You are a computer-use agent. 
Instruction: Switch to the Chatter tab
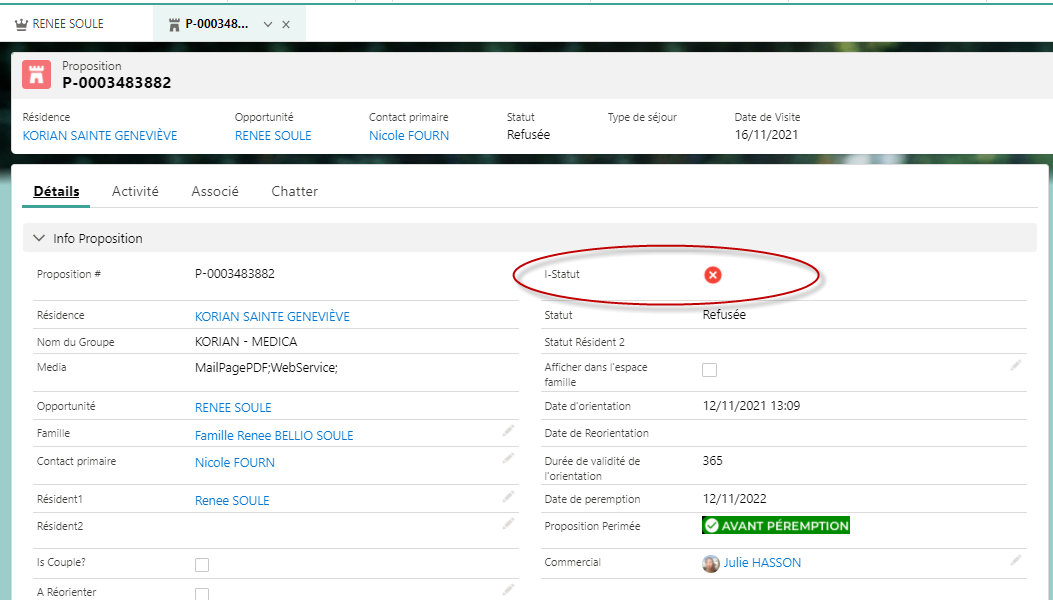pyautogui.click(x=294, y=191)
